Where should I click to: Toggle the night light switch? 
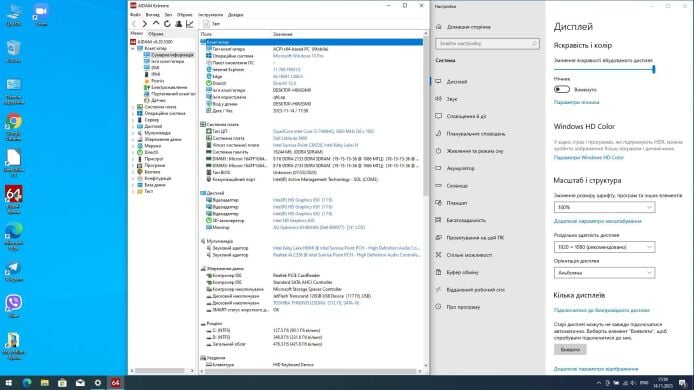coord(562,89)
